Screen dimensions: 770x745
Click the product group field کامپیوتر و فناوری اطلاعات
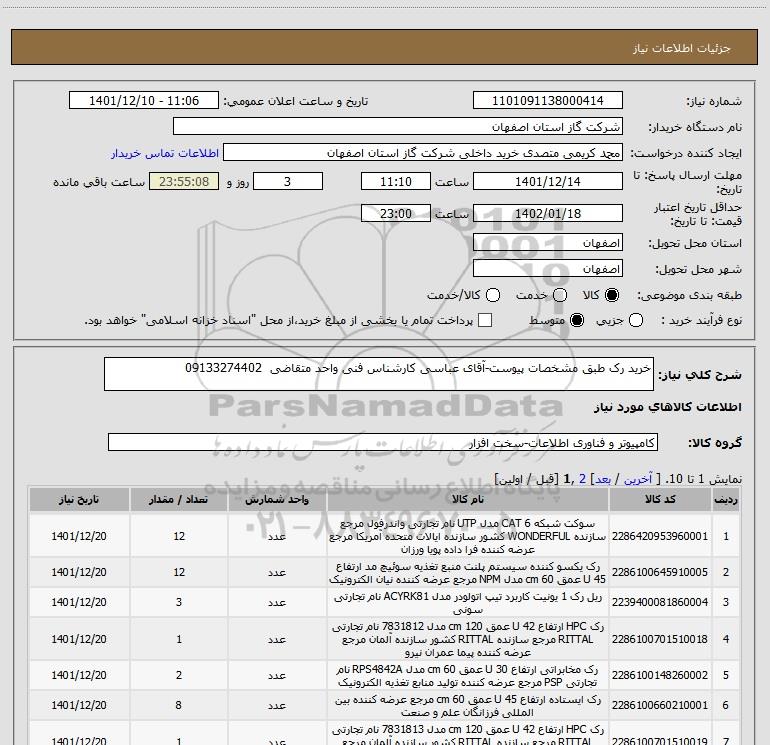point(383,442)
